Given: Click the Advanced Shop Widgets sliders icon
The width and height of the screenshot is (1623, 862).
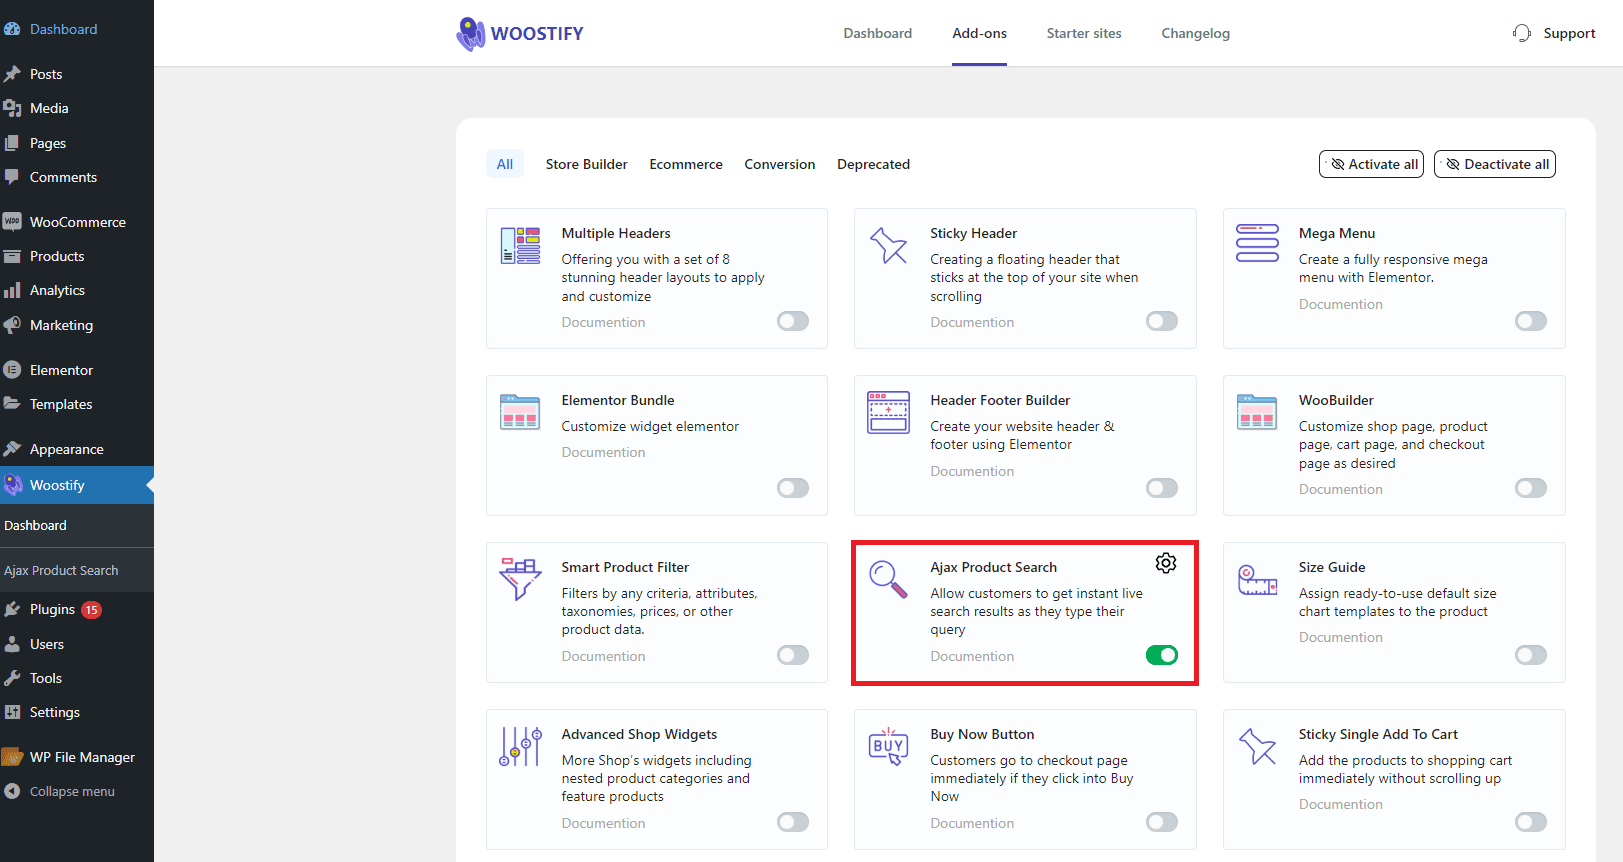Looking at the screenshot, I should (520, 746).
